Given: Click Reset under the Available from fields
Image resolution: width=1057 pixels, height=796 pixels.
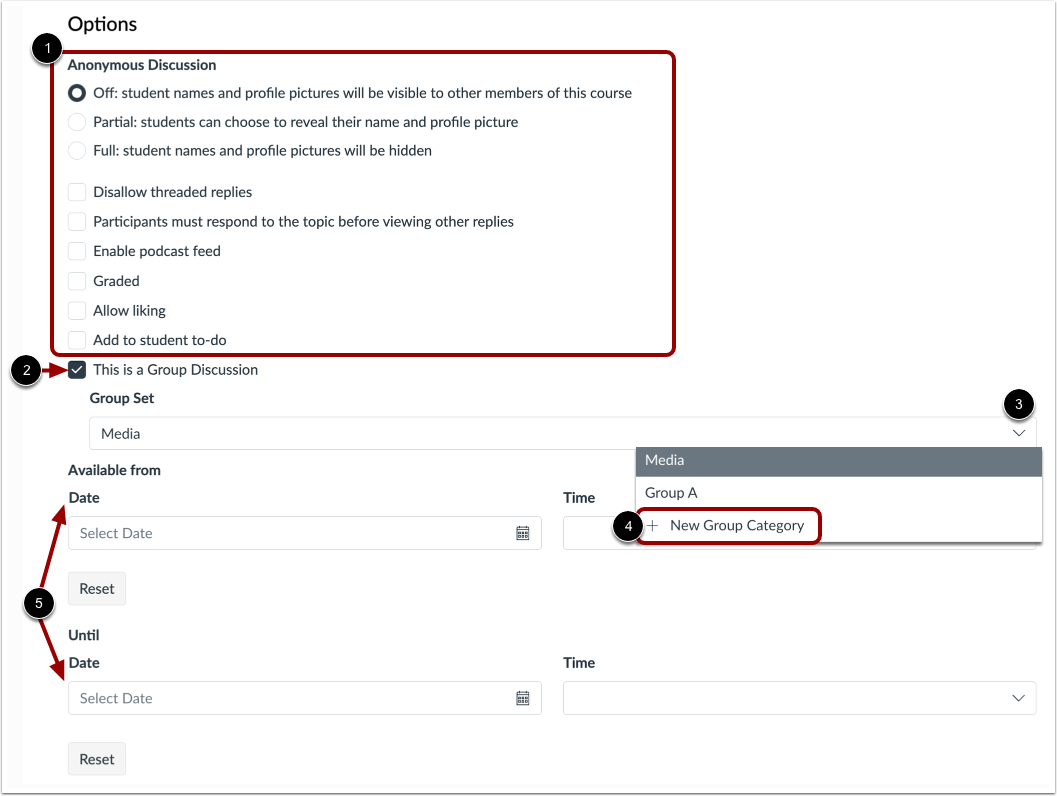Looking at the screenshot, I should pyautogui.click(x=96, y=588).
